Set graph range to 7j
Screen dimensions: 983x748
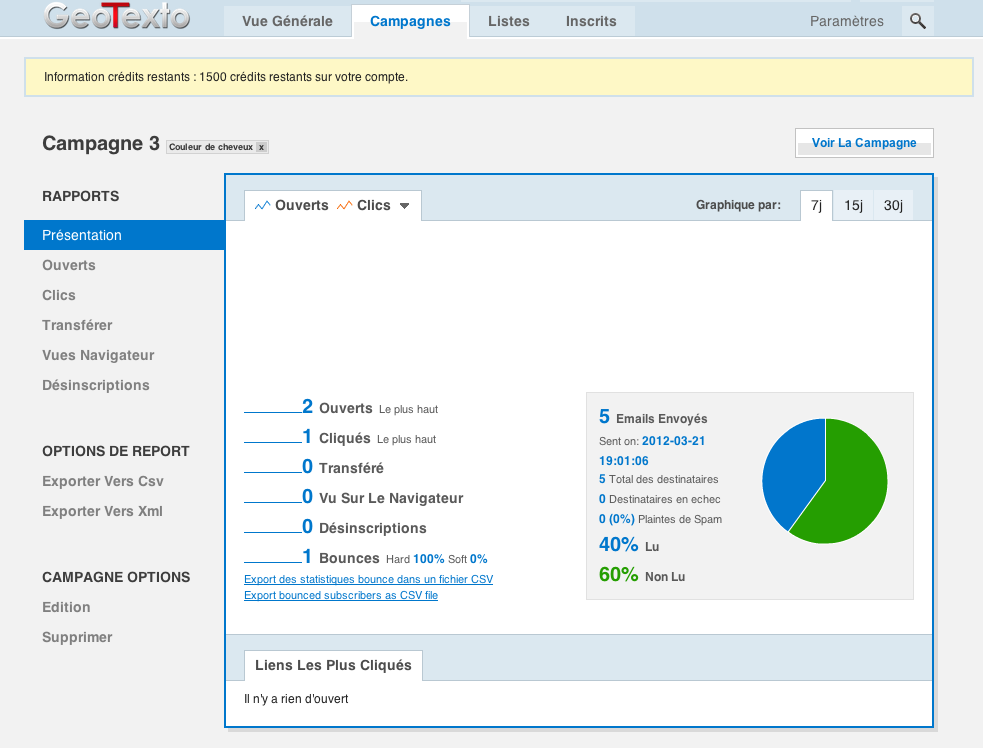pyautogui.click(x=816, y=206)
